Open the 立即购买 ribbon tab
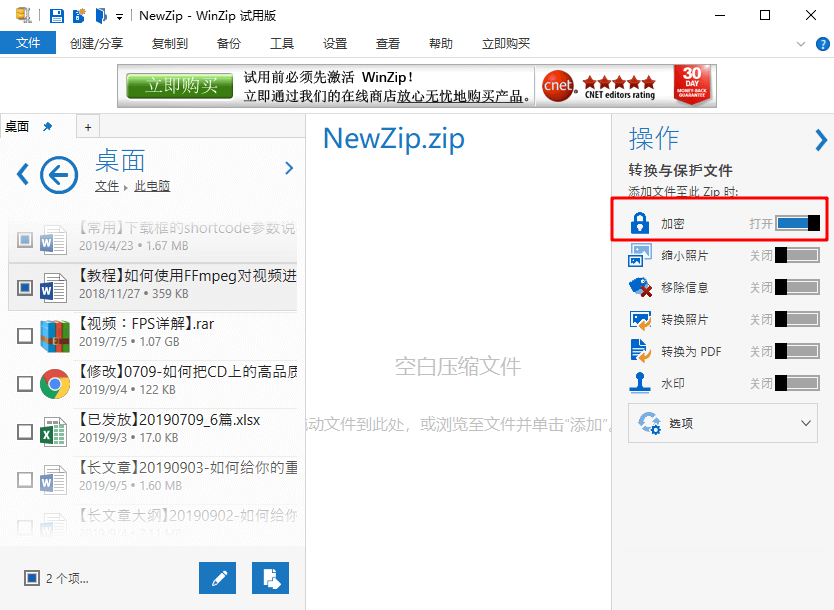Image resolution: width=834 pixels, height=610 pixels. point(506,43)
